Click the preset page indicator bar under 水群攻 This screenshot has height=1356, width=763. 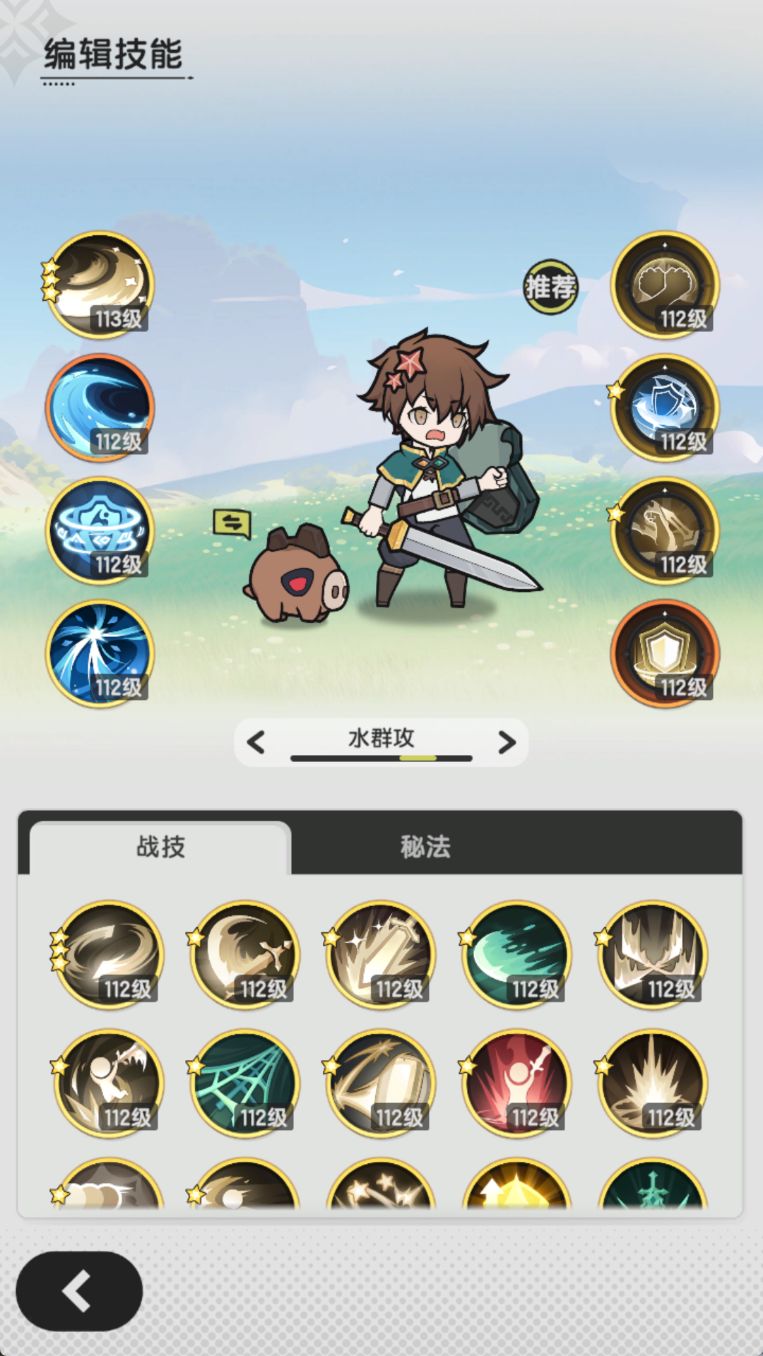pos(381,758)
